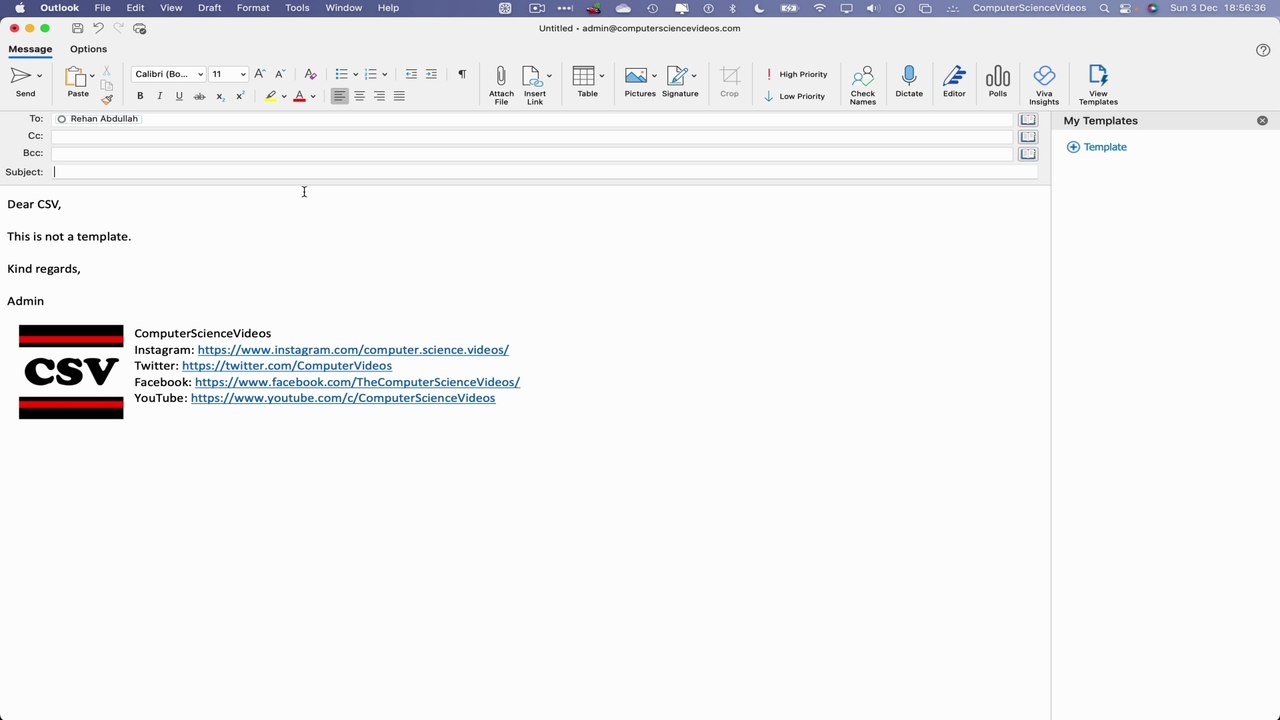
Task: Click the Attach File paperclip
Action: click(501, 77)
